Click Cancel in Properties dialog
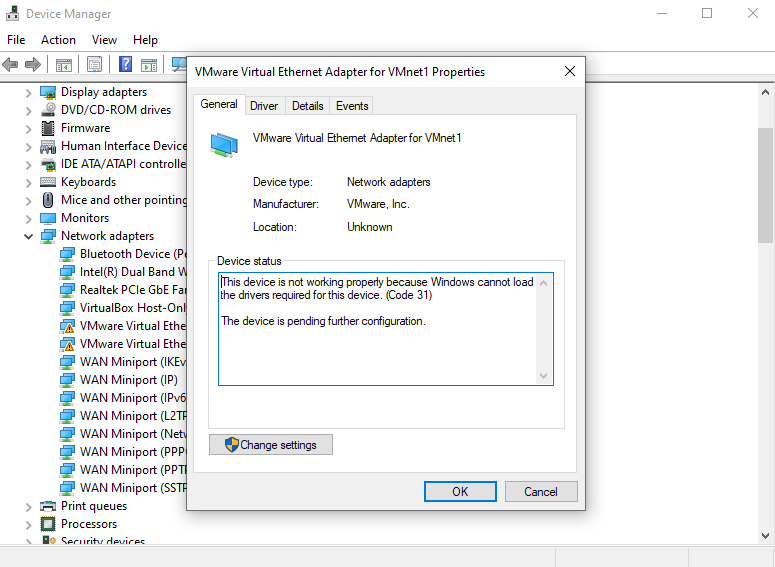 click(541, 491)
